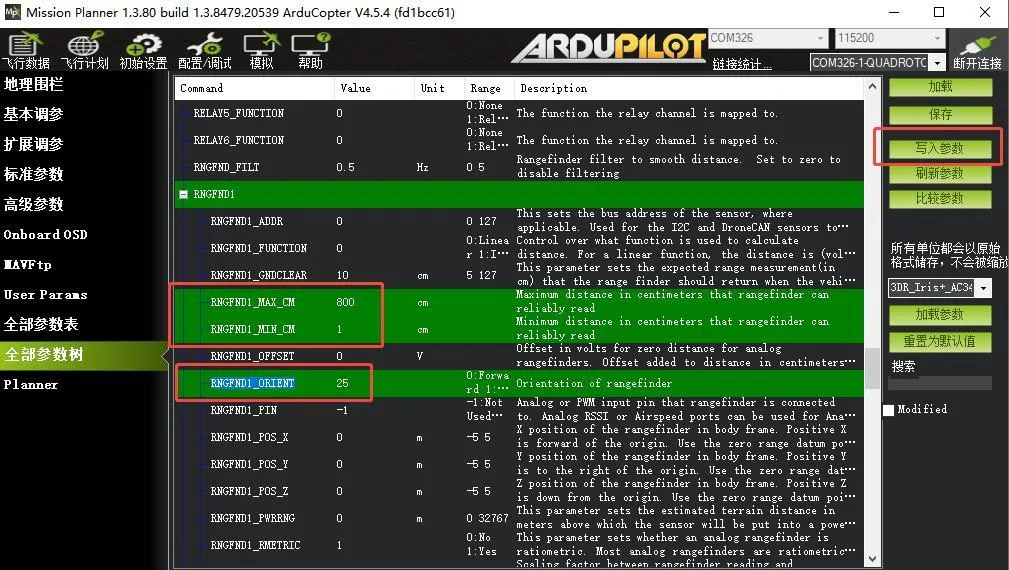Select the RNGFND1_OFFSET parameter row

[521, 356]
